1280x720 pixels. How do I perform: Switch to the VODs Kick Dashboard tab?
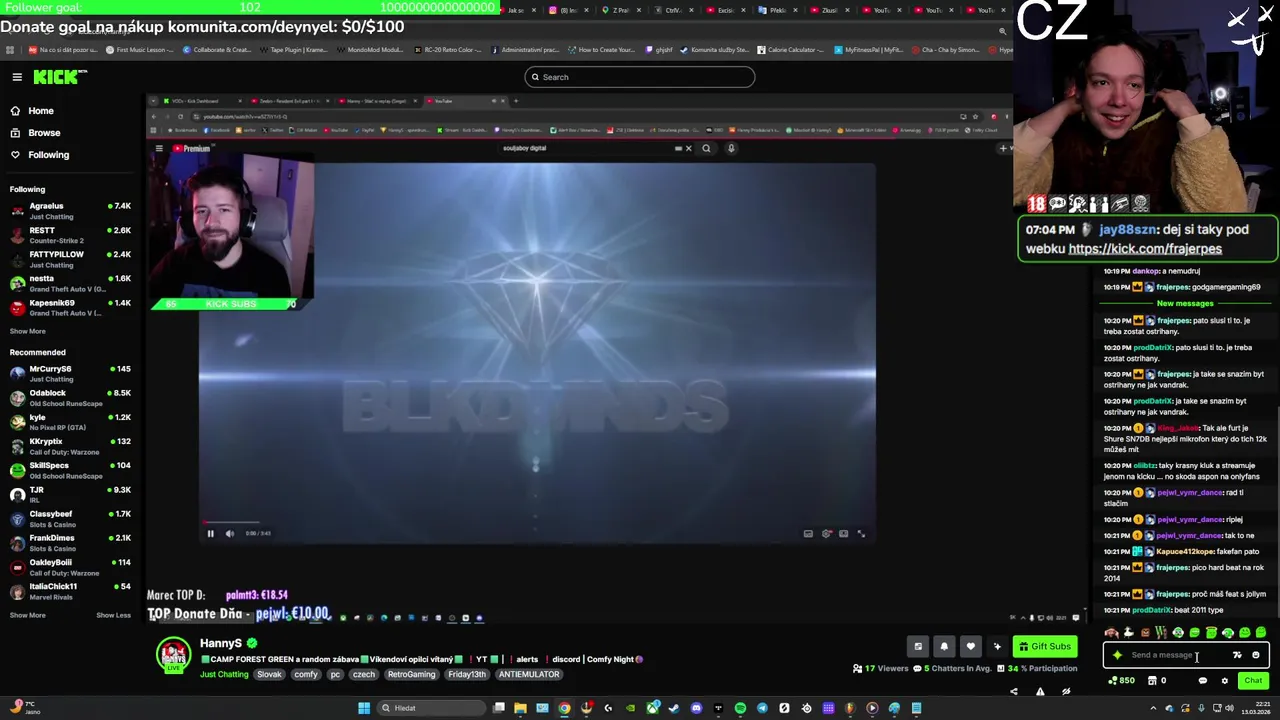click(x=205, y=101)
